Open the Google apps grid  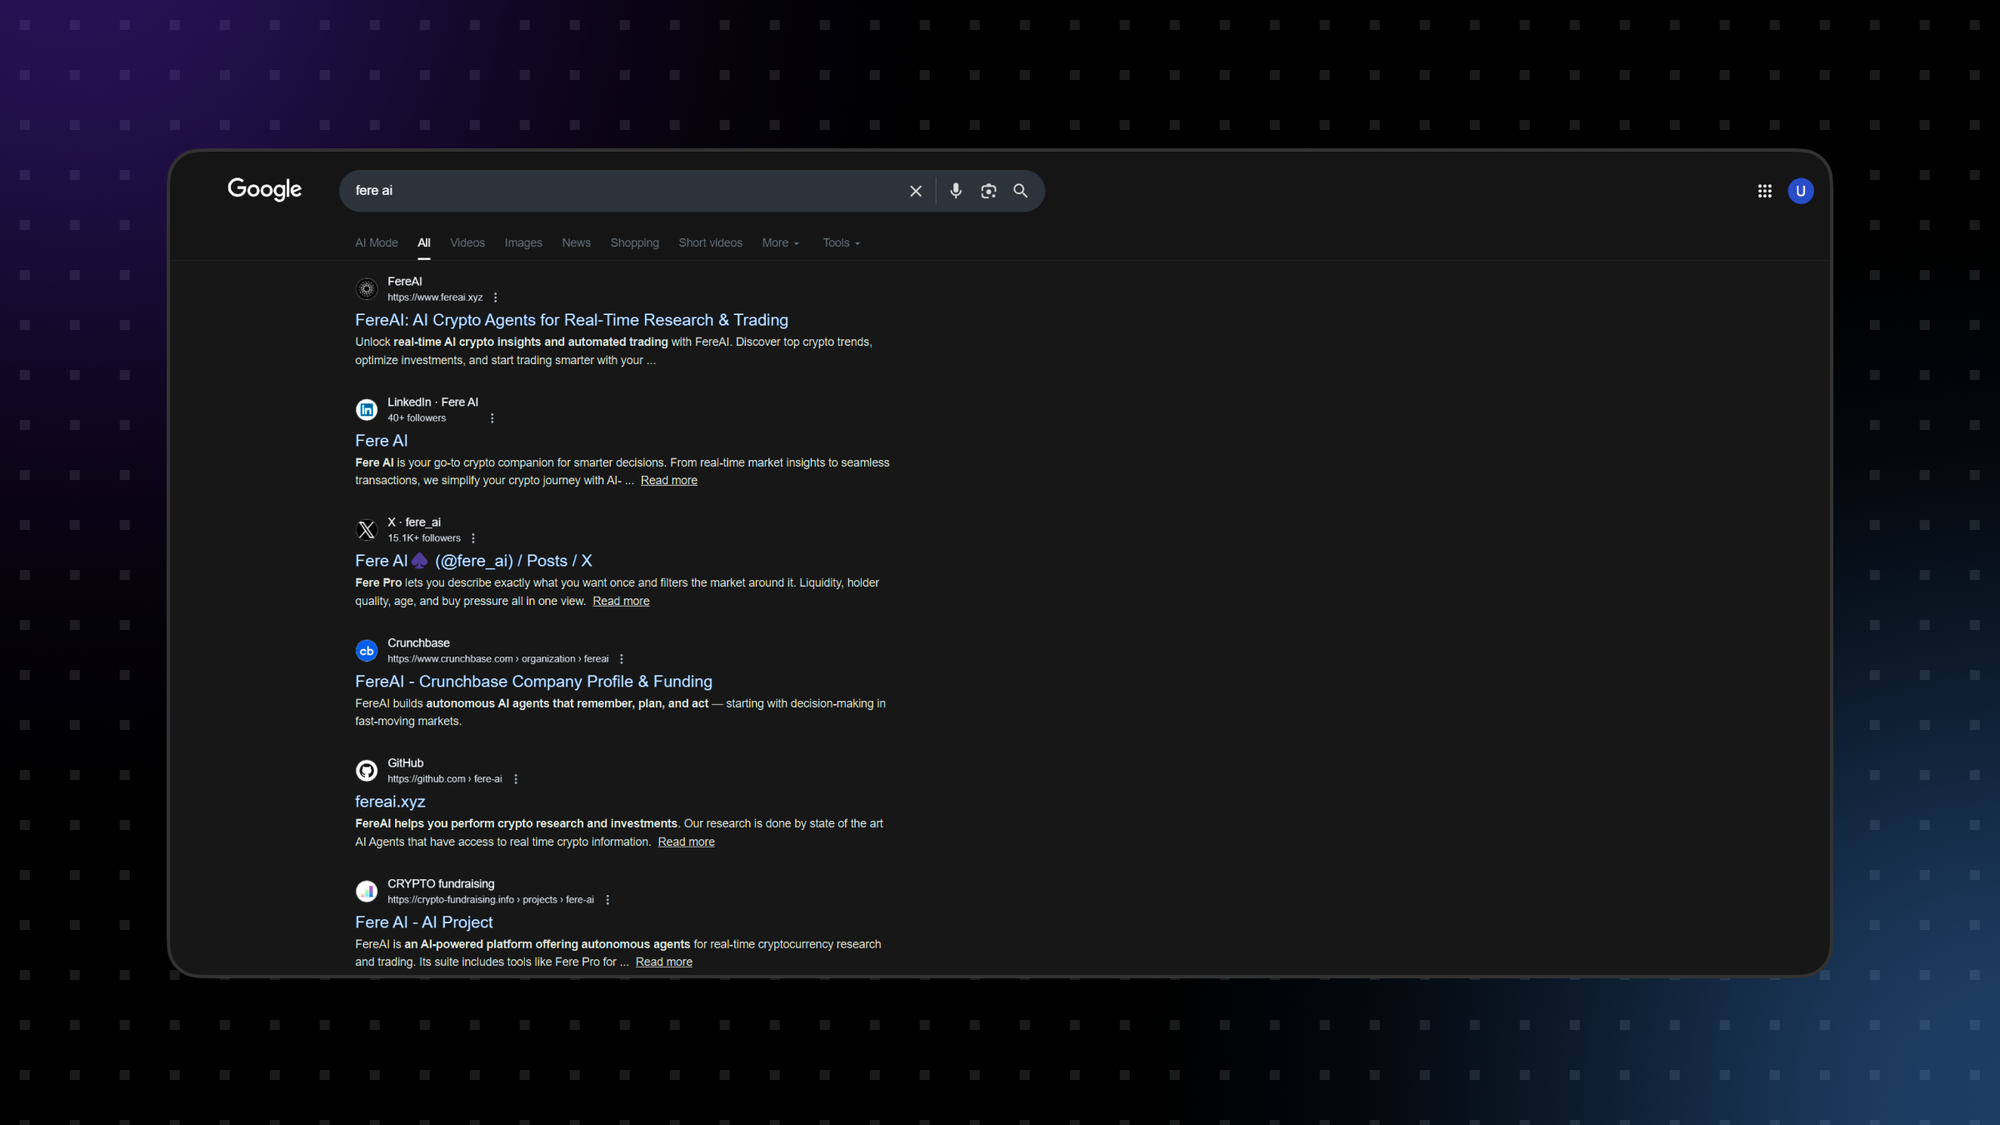1764,191
